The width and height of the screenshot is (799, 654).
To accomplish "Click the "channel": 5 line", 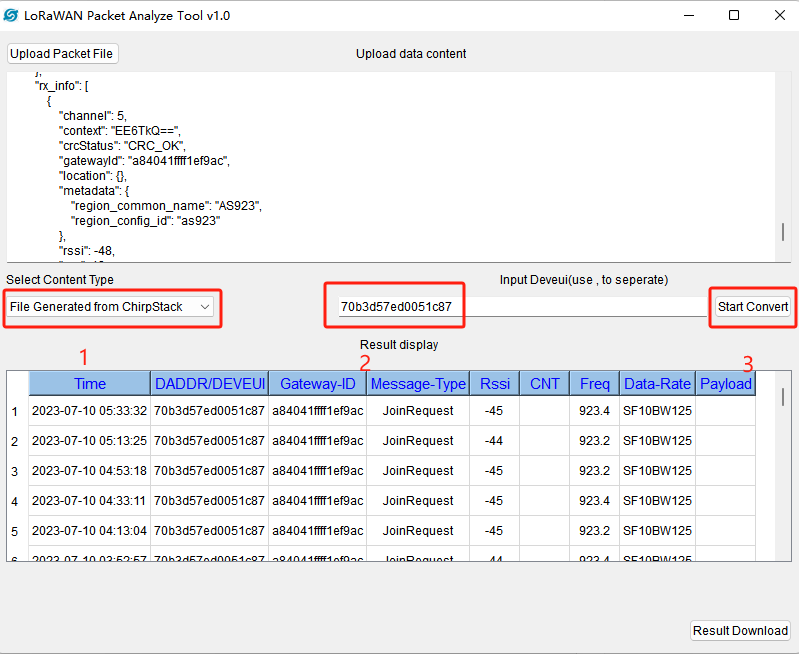I will (x=93, y=116).
